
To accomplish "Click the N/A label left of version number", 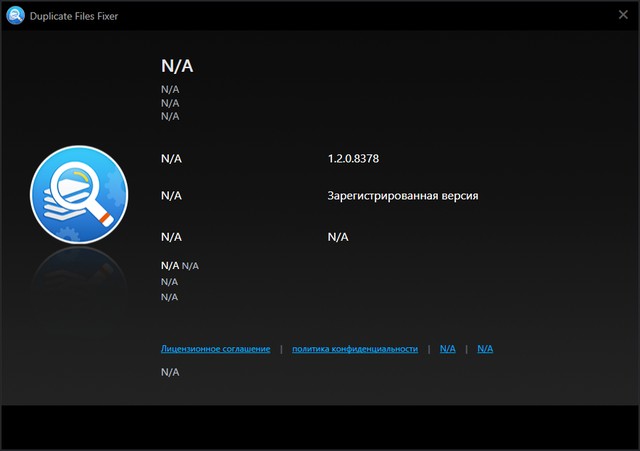I will (171, 159).
